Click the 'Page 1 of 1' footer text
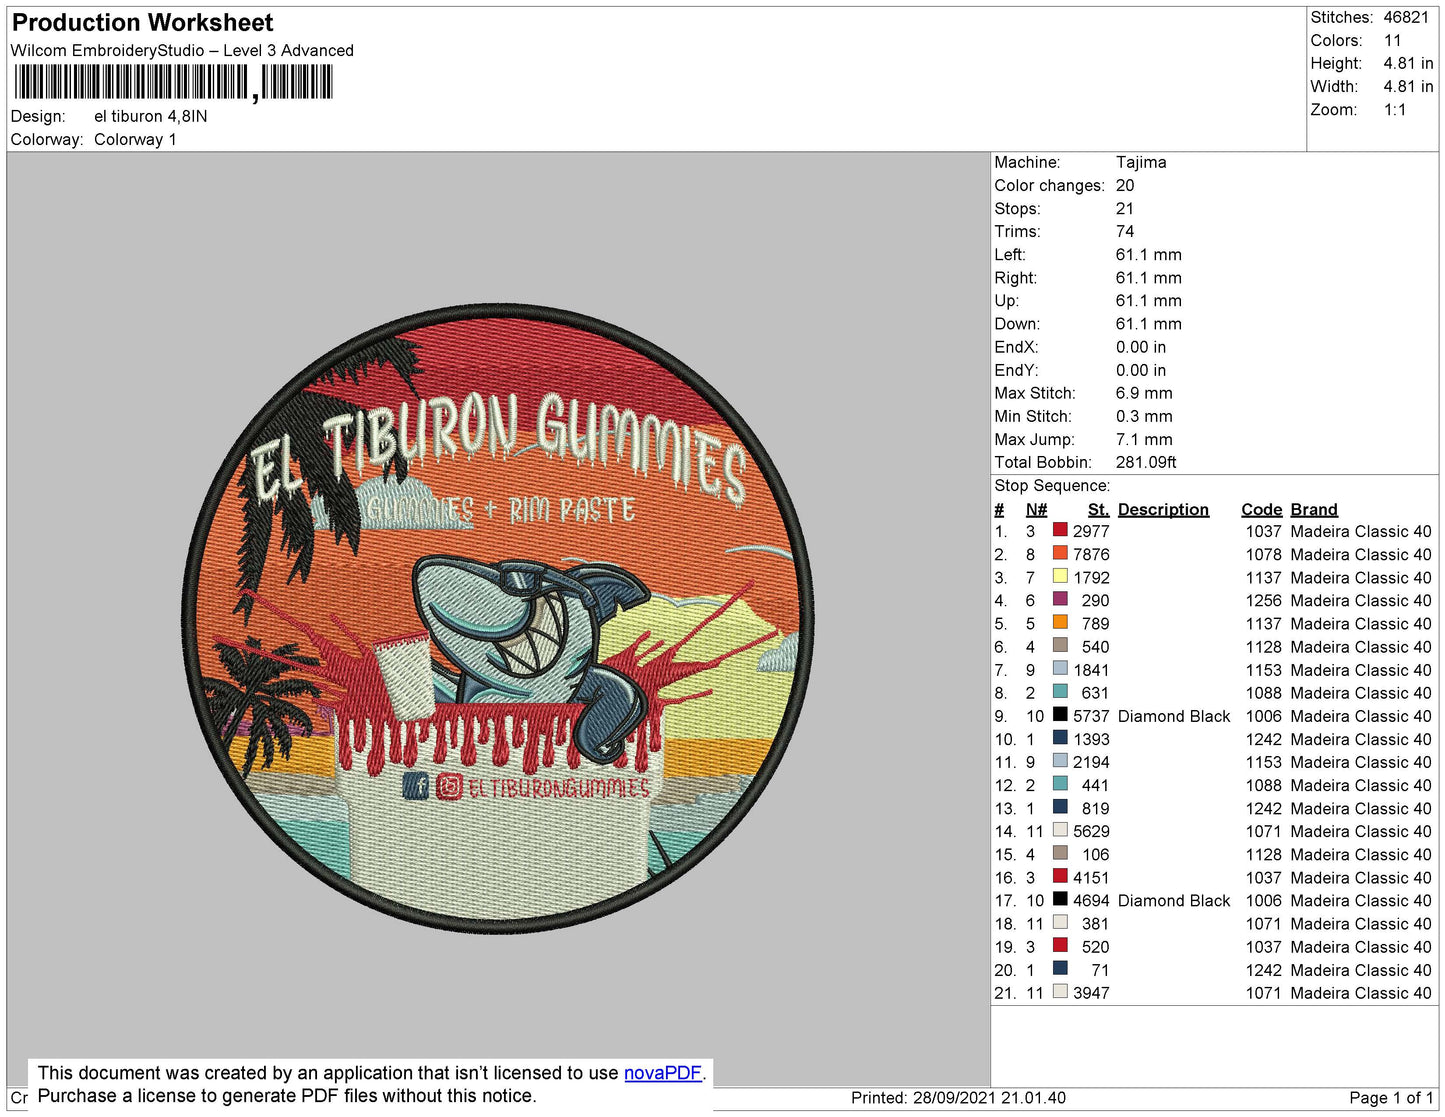This screenshot has width=1445, height=1117. [1391, 1098]
